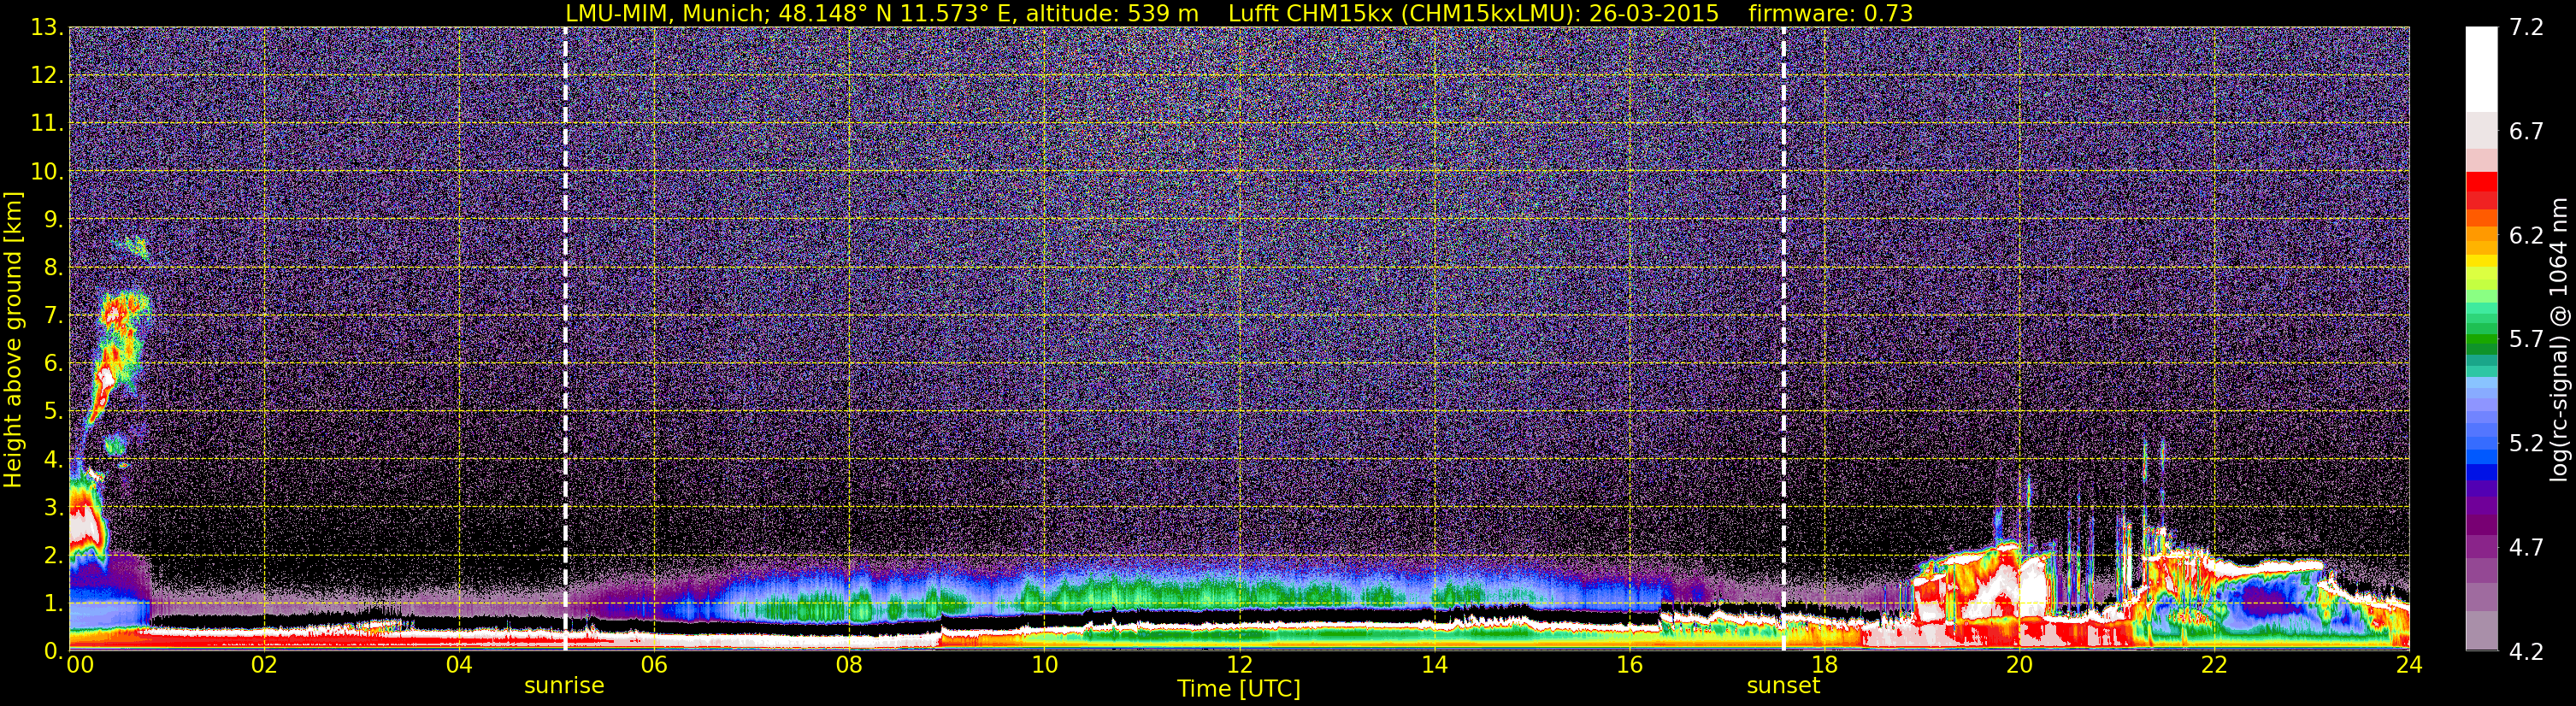Click the height axis tick '8.'
The image size is (2576, 706).
coord(53,267)
